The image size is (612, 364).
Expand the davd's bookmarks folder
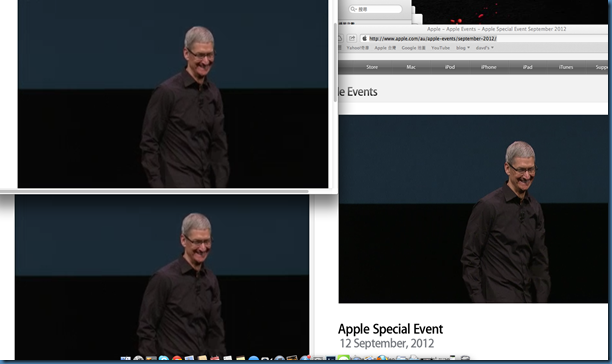click(x=485, y=48)
